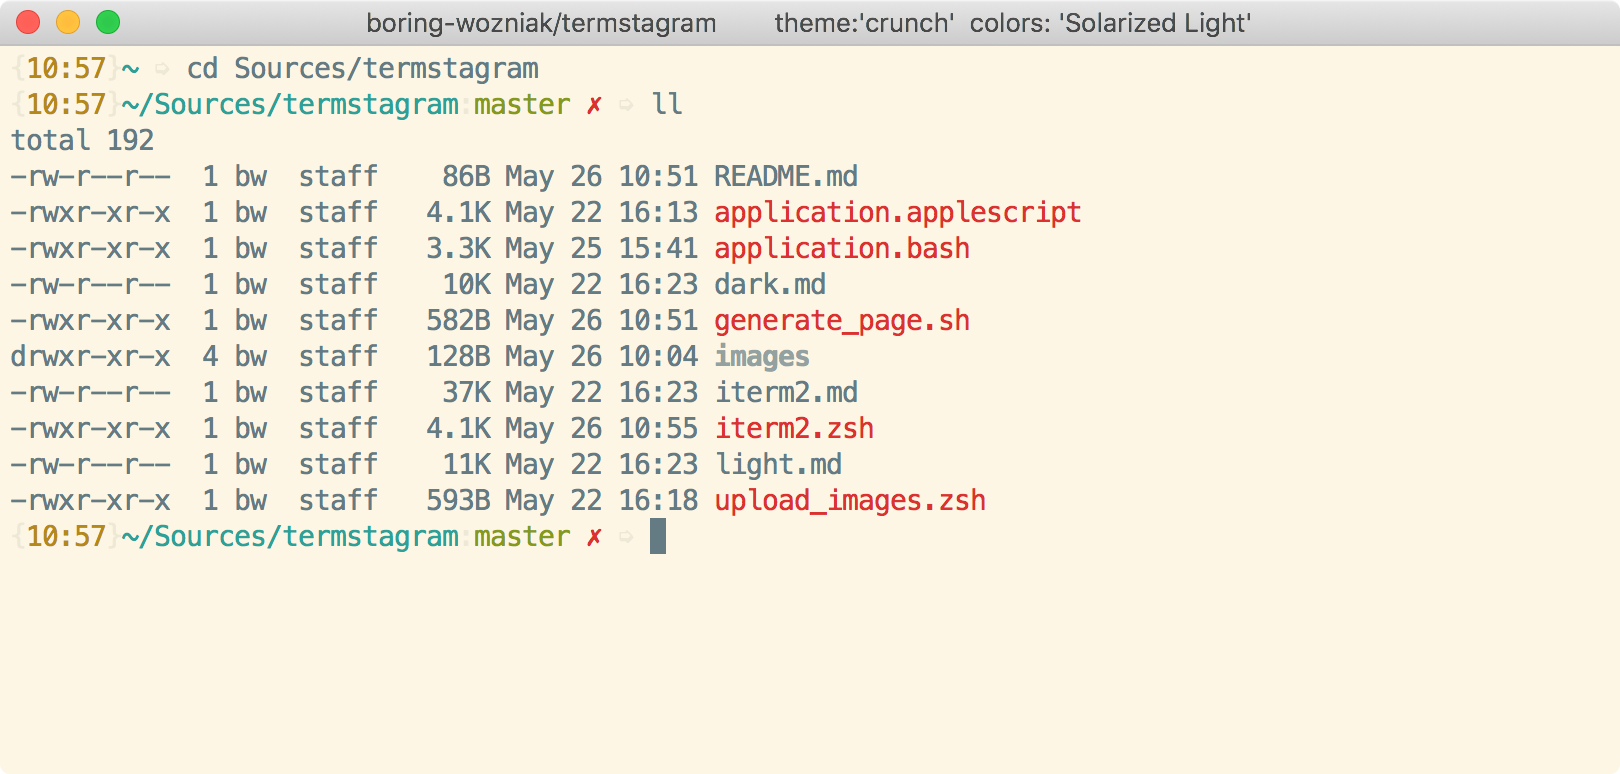Click the README.md file name

(x=786, y=177)
